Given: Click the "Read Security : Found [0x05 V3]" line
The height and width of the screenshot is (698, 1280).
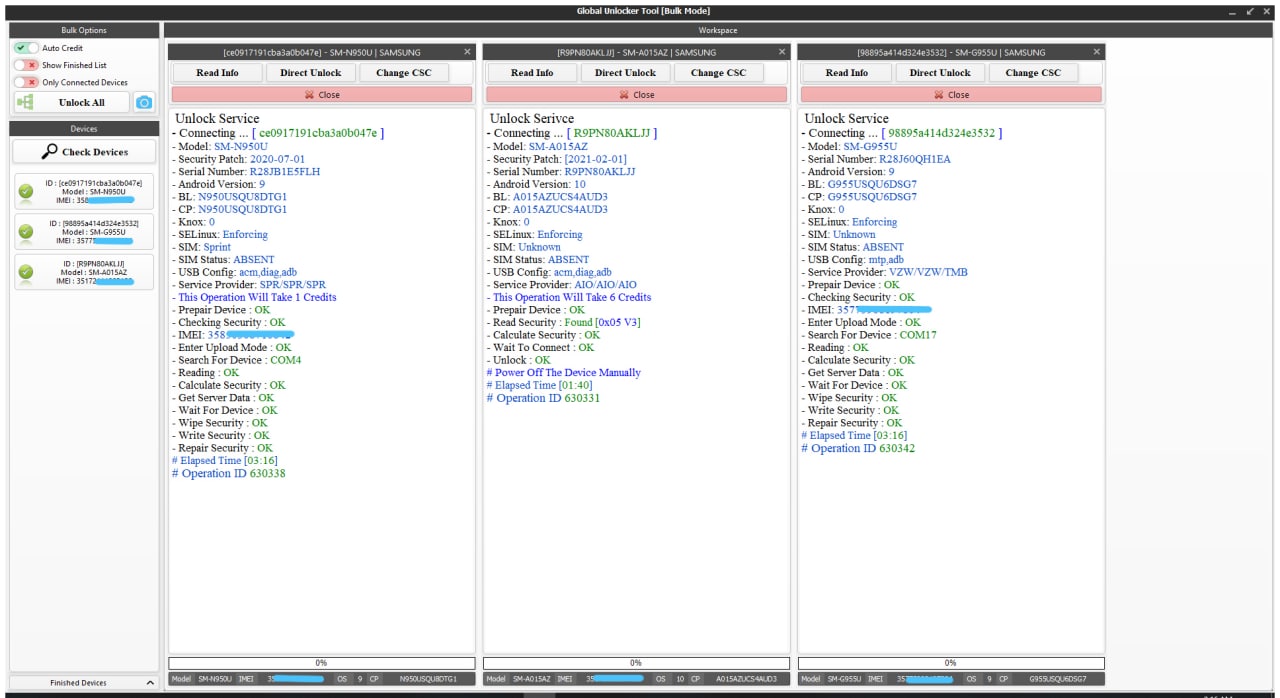Looking at the screenshot, I should pos(562,322).
